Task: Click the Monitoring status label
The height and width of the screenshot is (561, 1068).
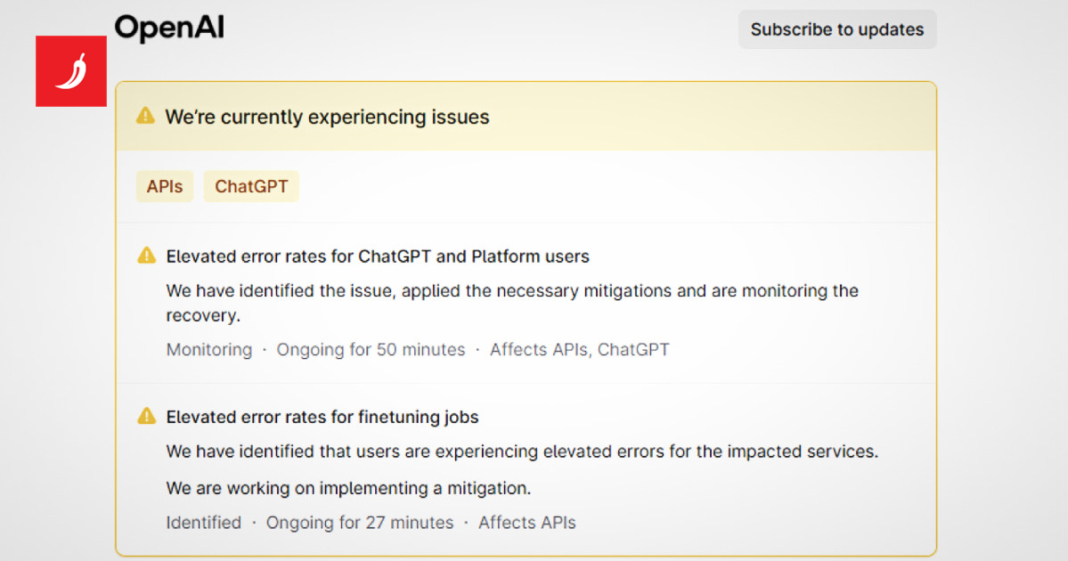Action: pyautogui.click(x=209, y=350)
